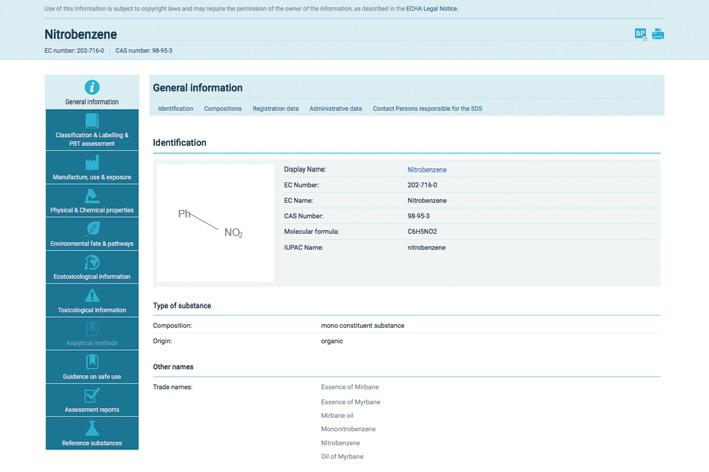
Task: Switch to Administrative data sub-tab
Action: 336,109
